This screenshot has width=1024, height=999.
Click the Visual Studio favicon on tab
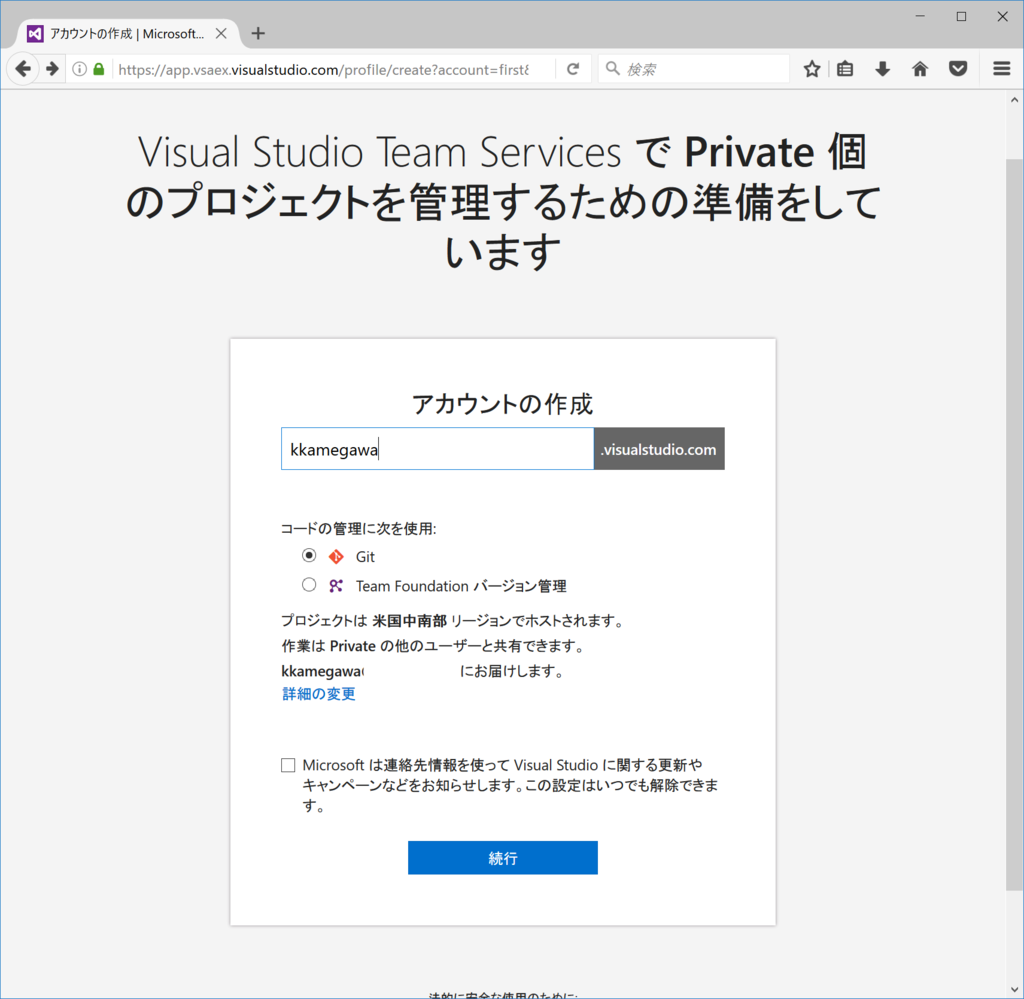[x=35, y=33]
